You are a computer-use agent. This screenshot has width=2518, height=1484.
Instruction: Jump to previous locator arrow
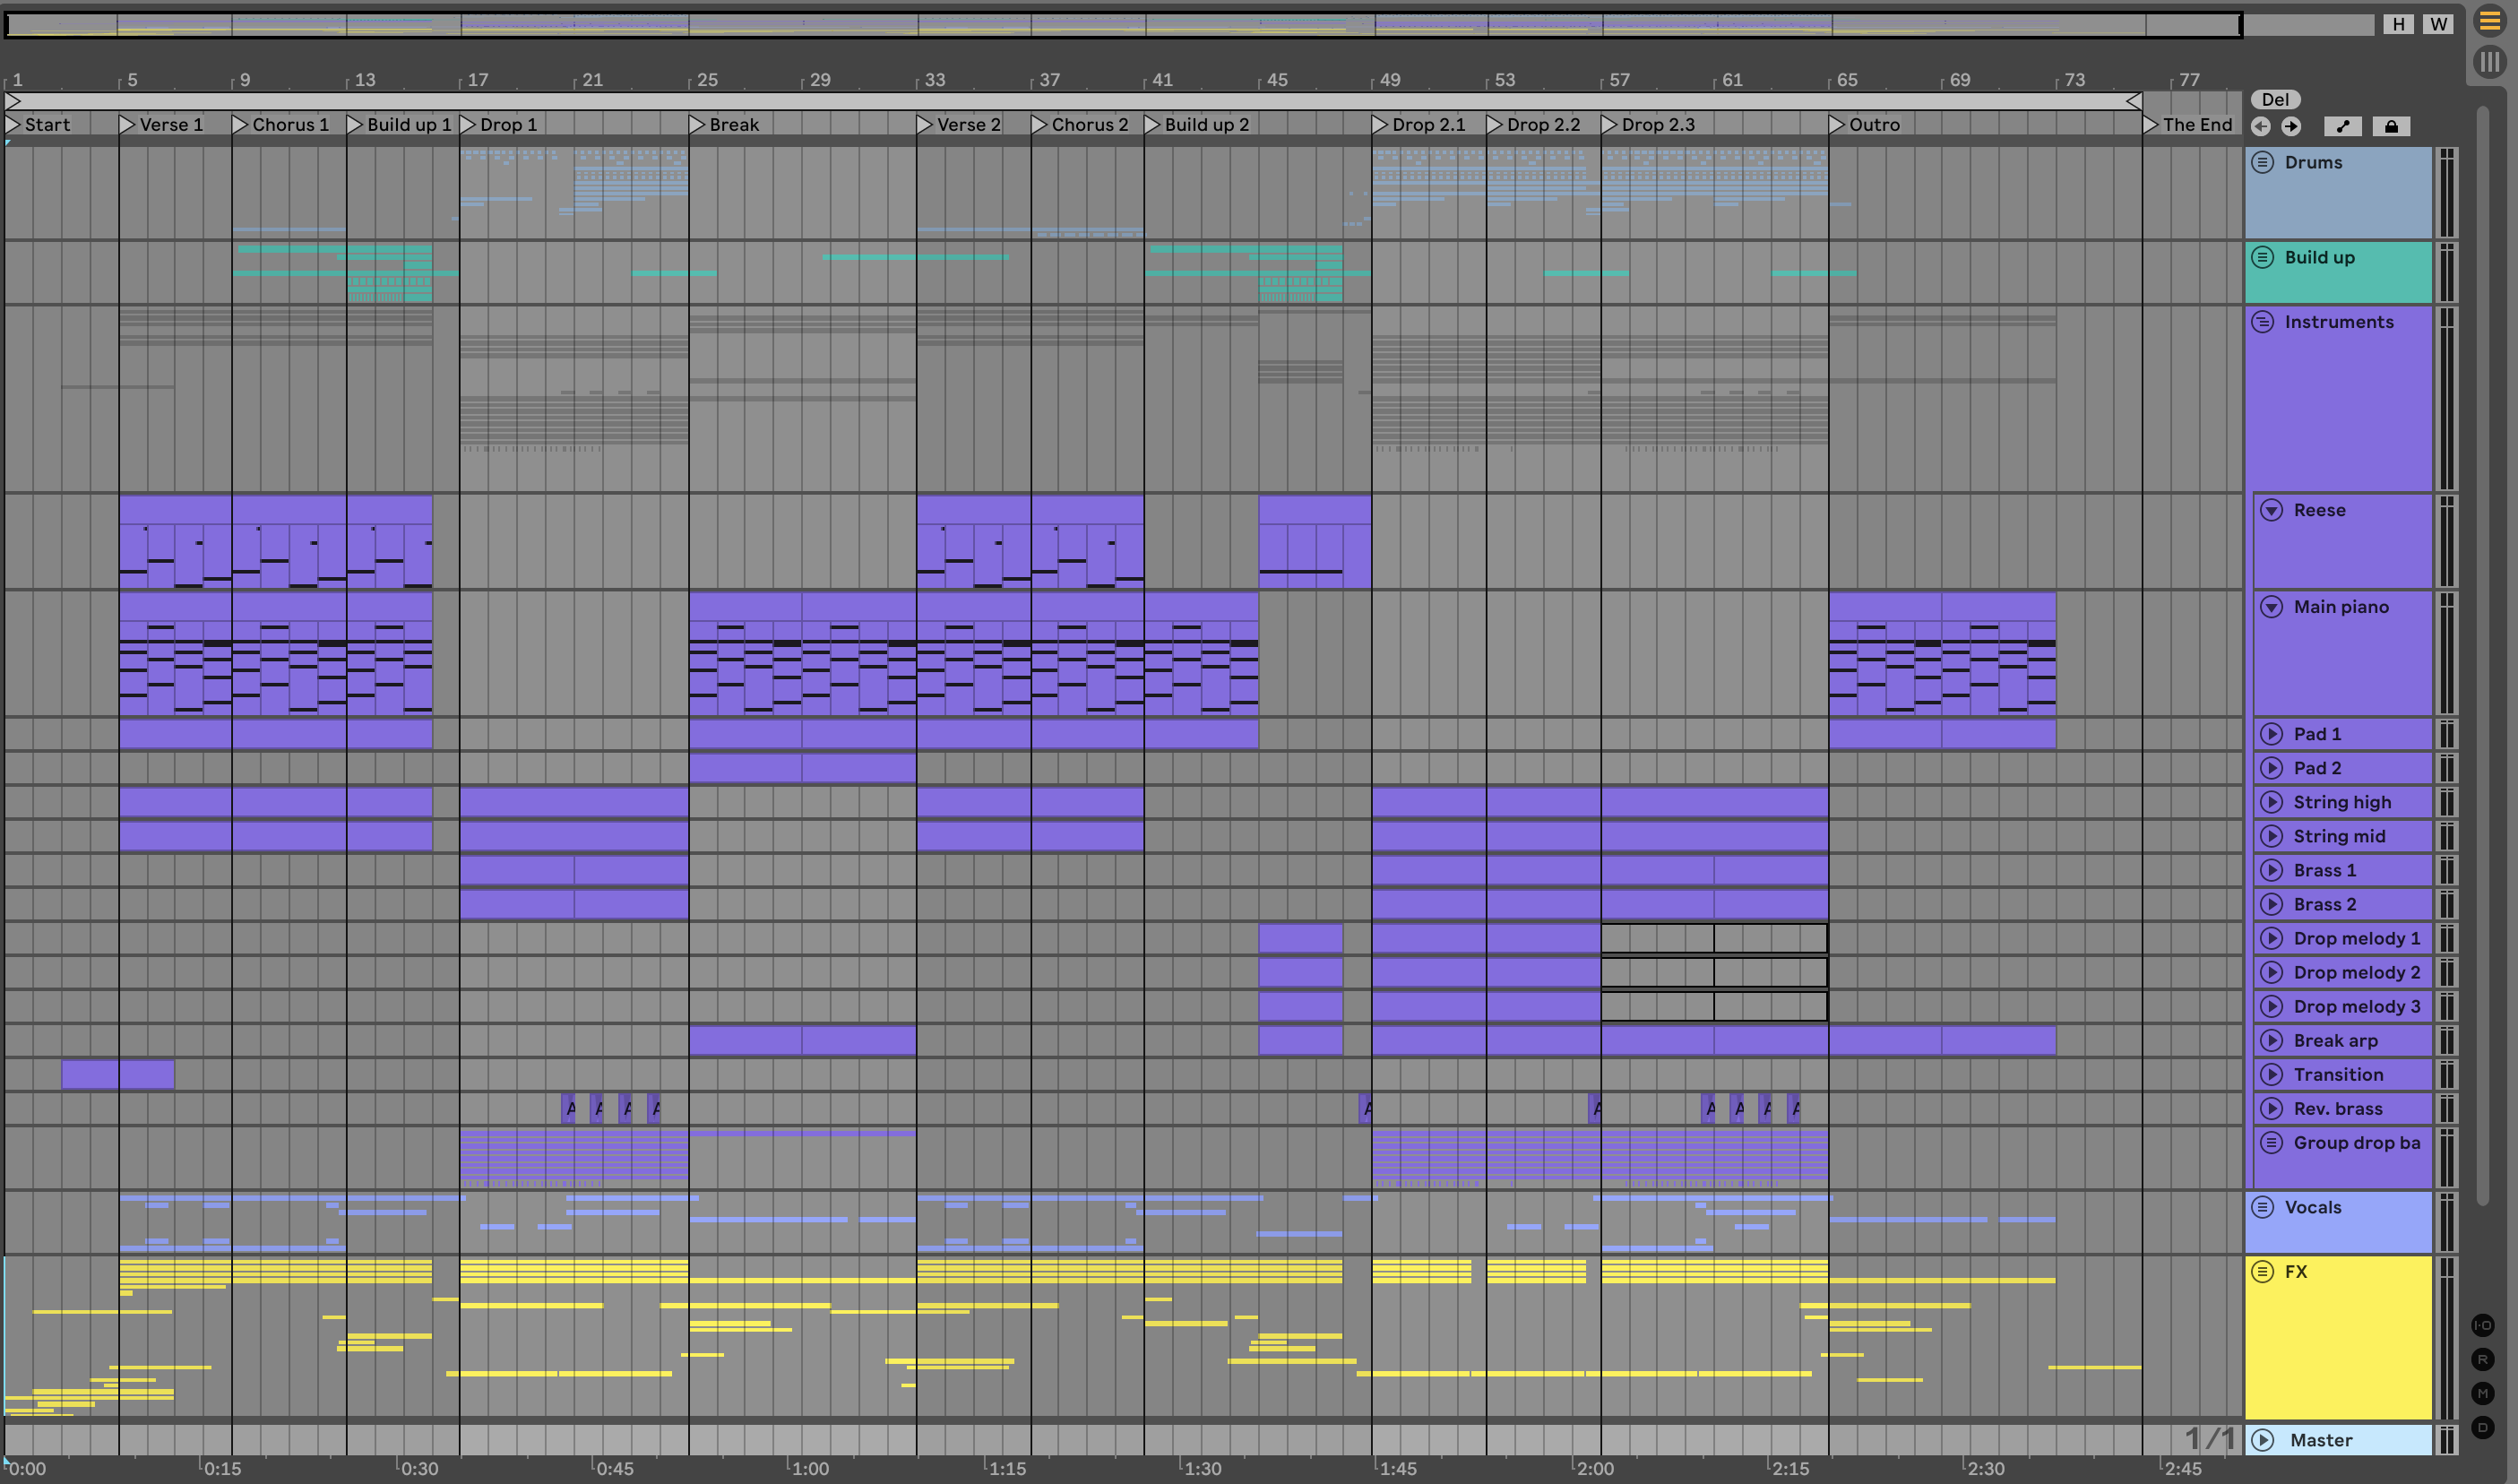2260,126
